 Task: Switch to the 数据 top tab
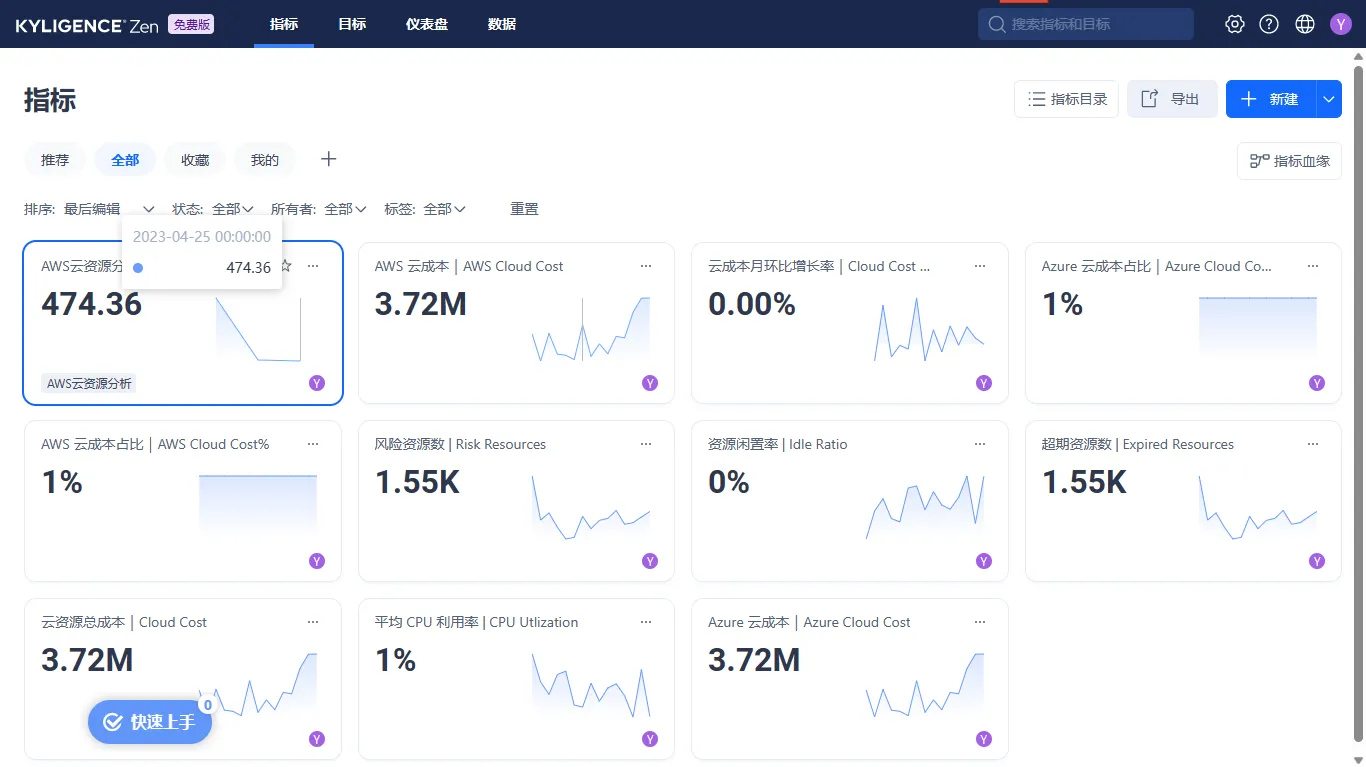tap(502, 24)
